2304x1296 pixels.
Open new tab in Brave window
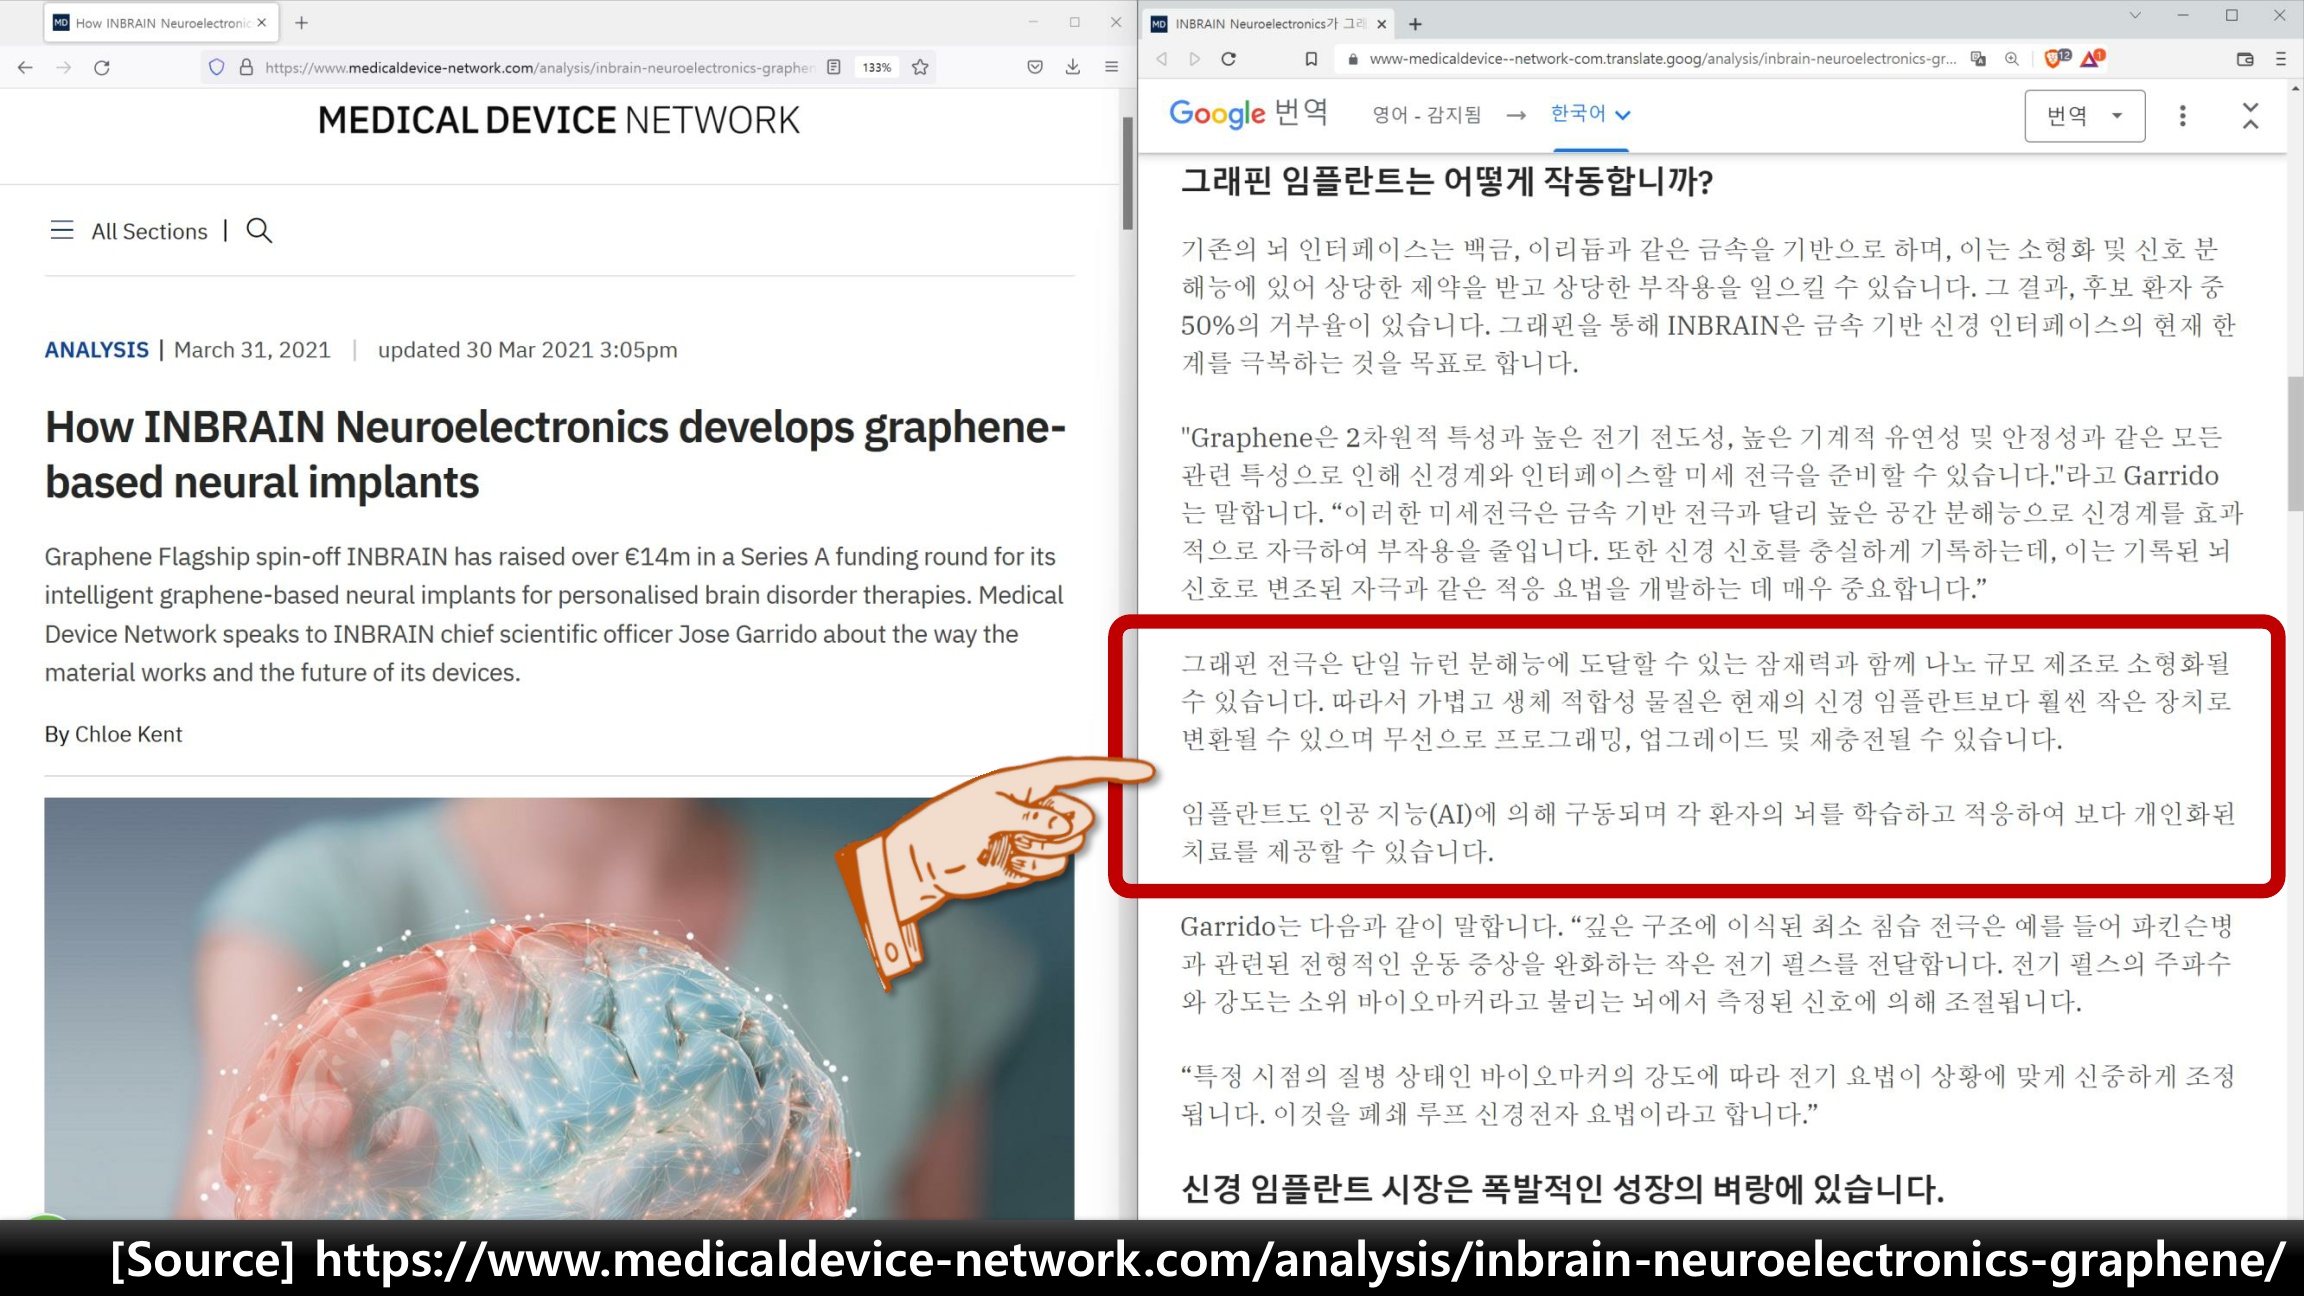1415,24
